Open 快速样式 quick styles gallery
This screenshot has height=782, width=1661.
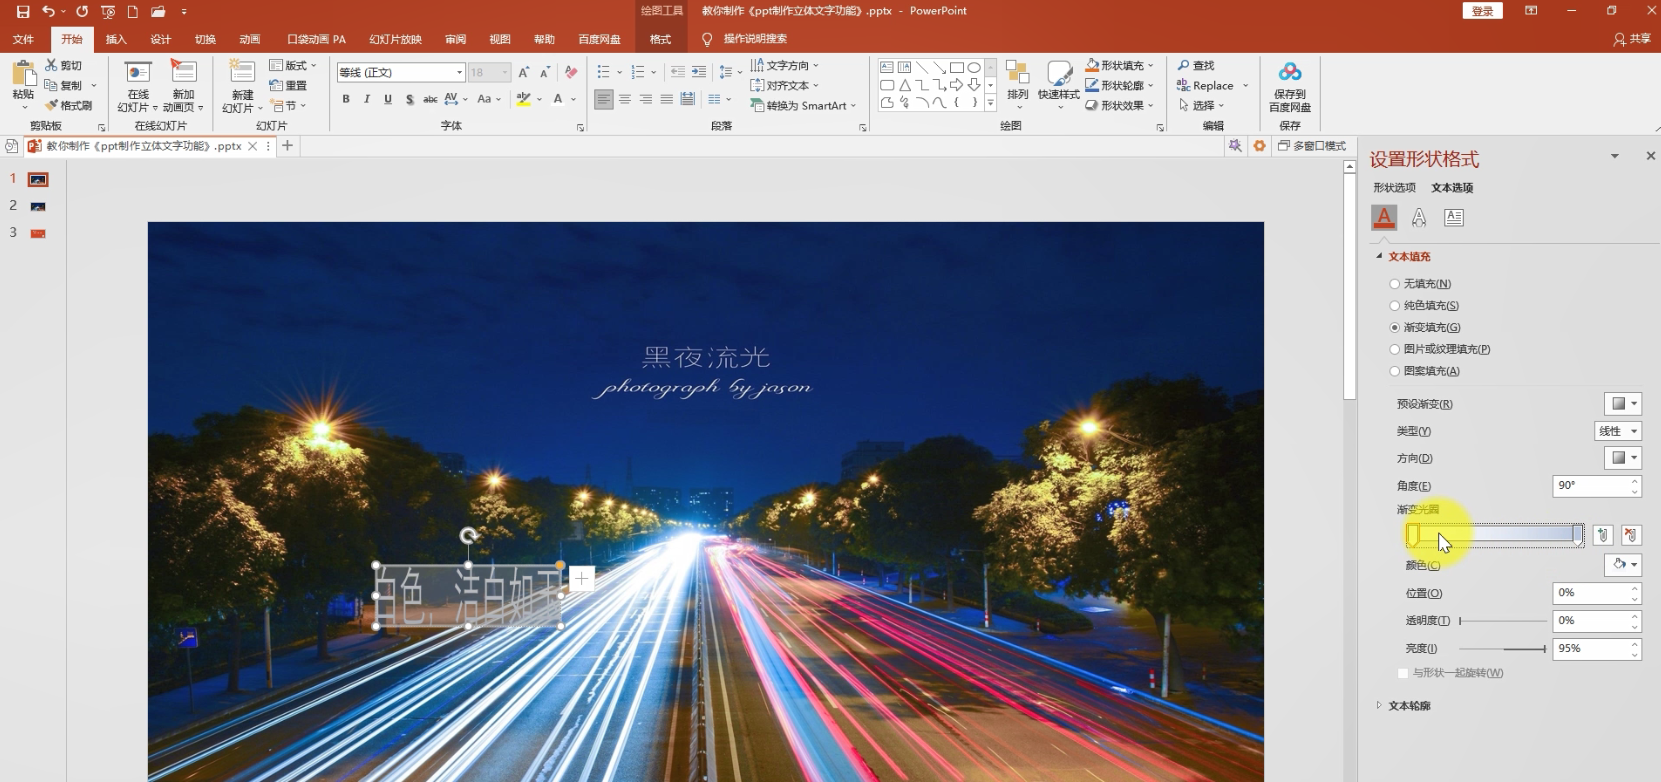pyautogui.click(x=1059, y=84)
